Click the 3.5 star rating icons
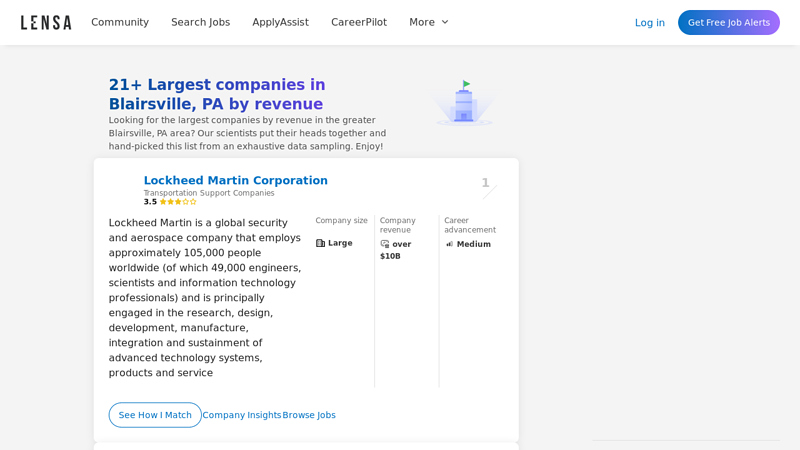800x450 pixels. pyautogui.click(x=178, y=202)
